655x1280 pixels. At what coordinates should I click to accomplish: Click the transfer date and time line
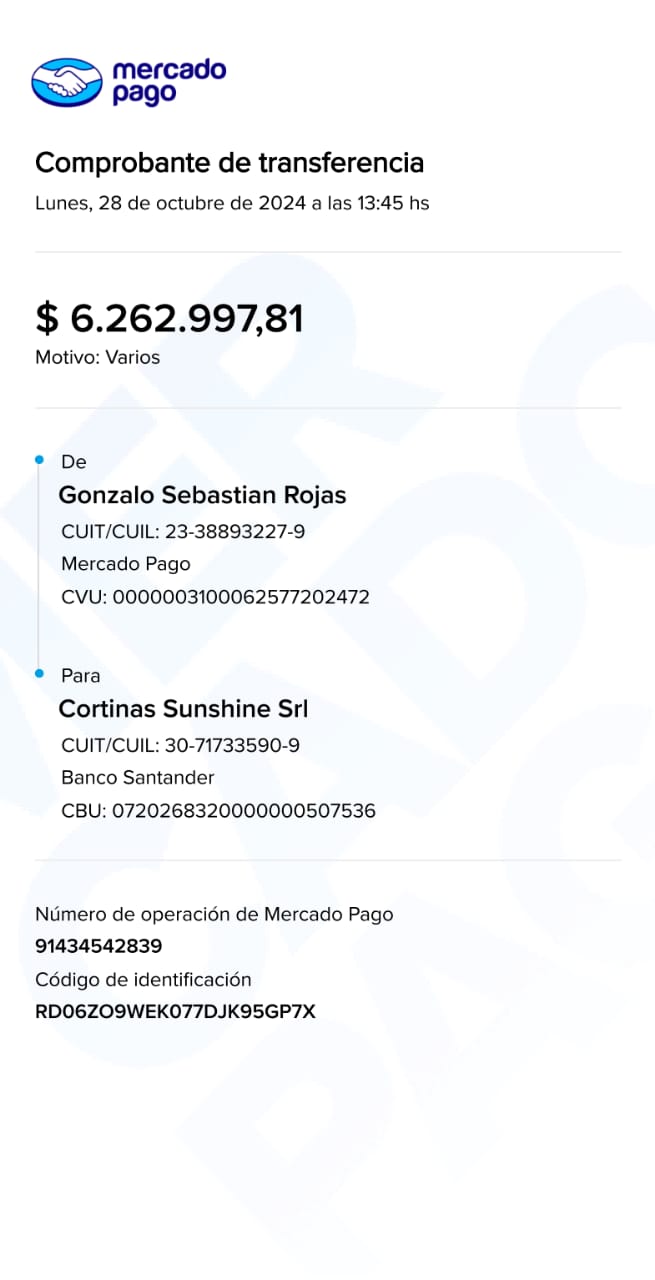[232, 204]
